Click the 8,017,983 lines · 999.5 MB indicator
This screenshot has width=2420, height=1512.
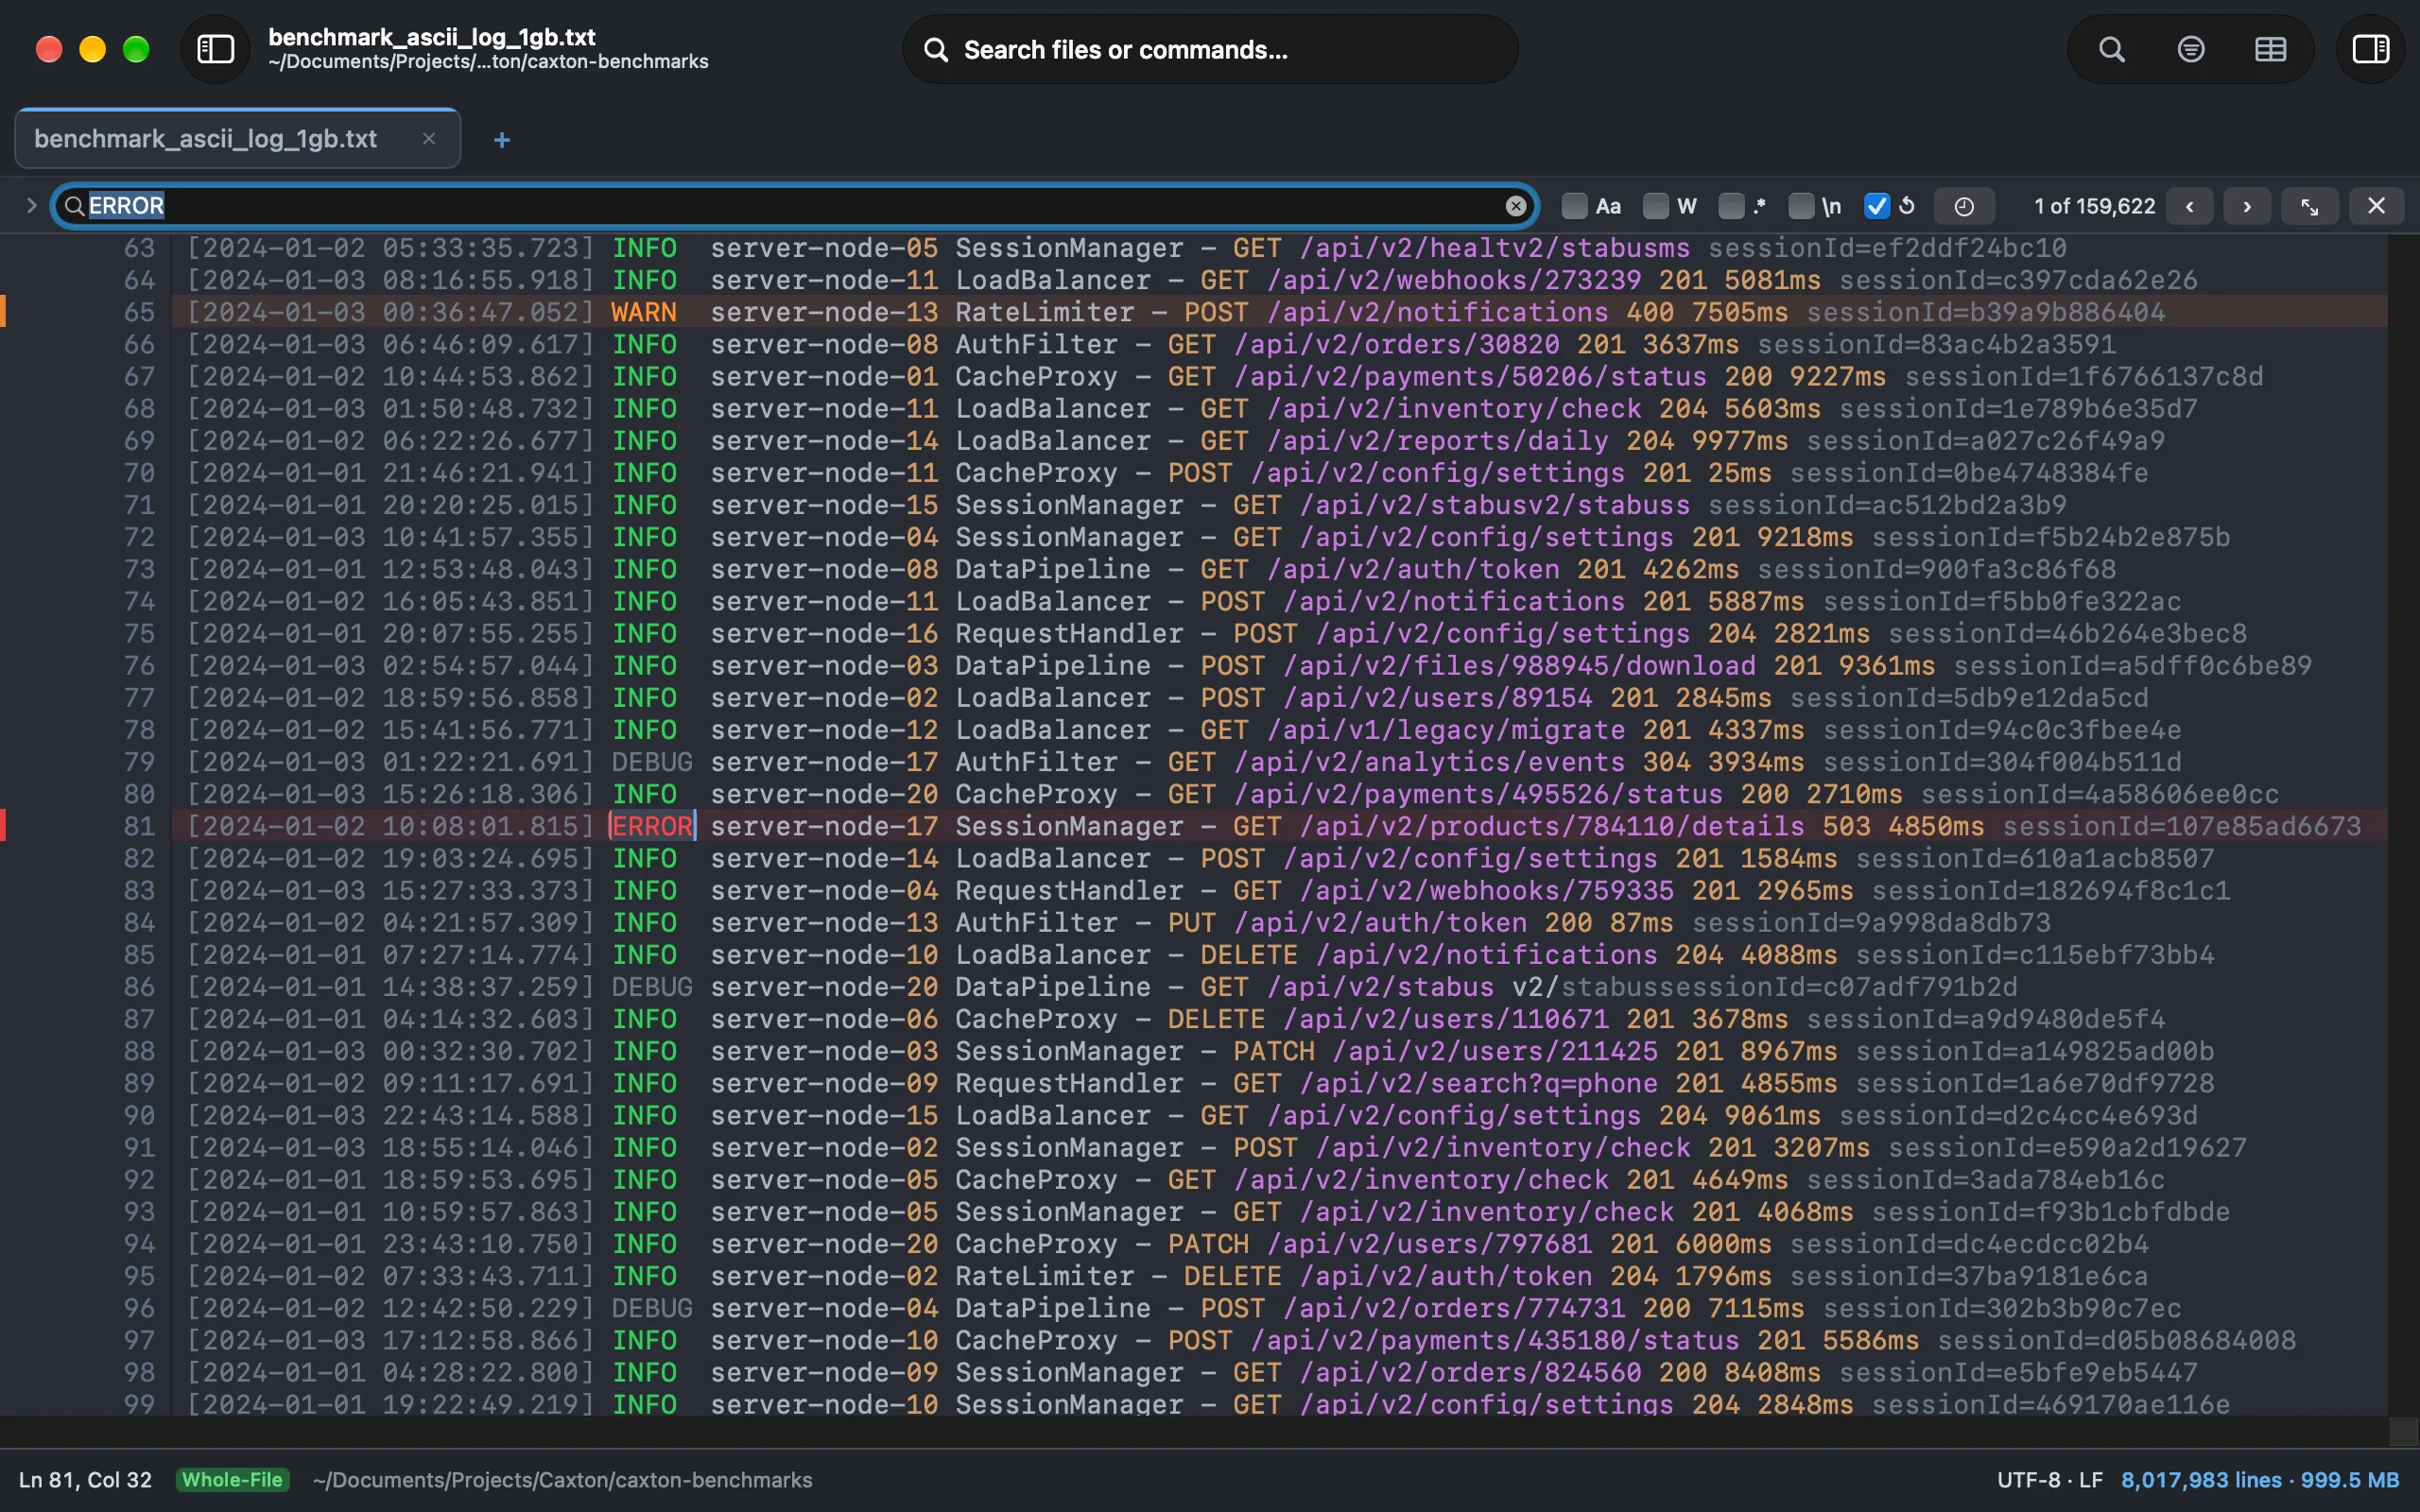(2260, 1480)
